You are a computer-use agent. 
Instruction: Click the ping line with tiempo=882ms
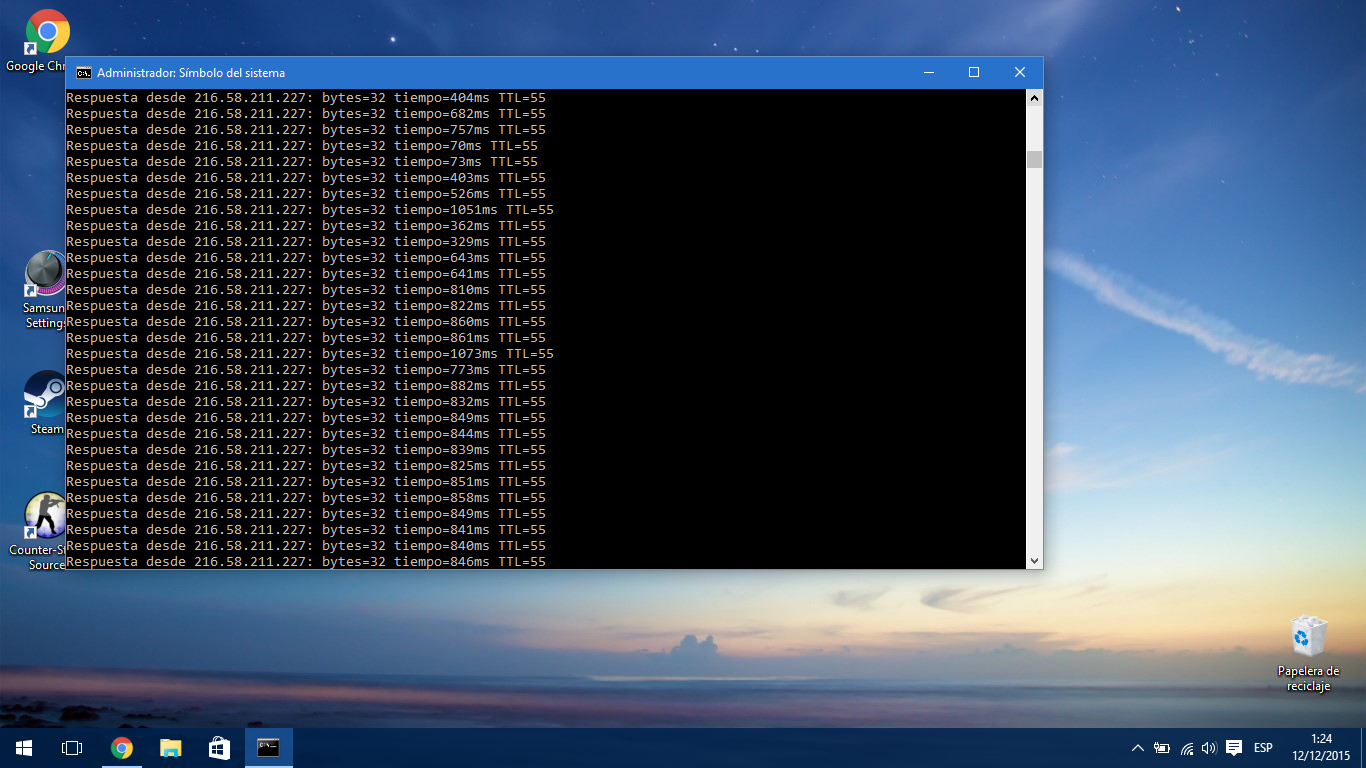click(306, 386)
